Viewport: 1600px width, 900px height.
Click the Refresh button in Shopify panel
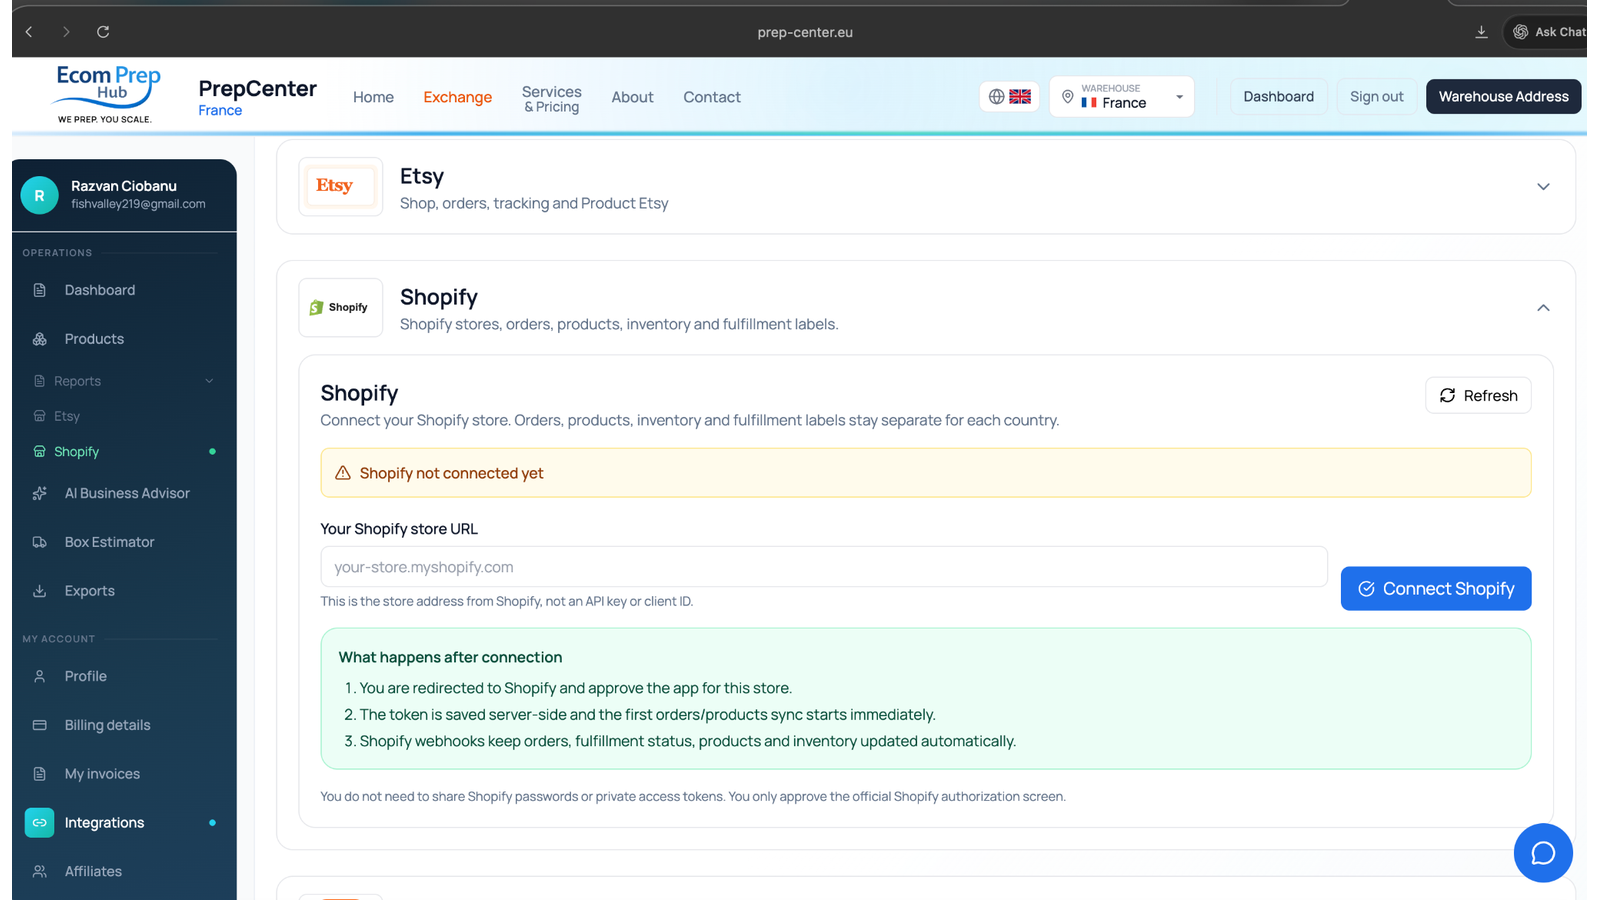coord(1478,396)
